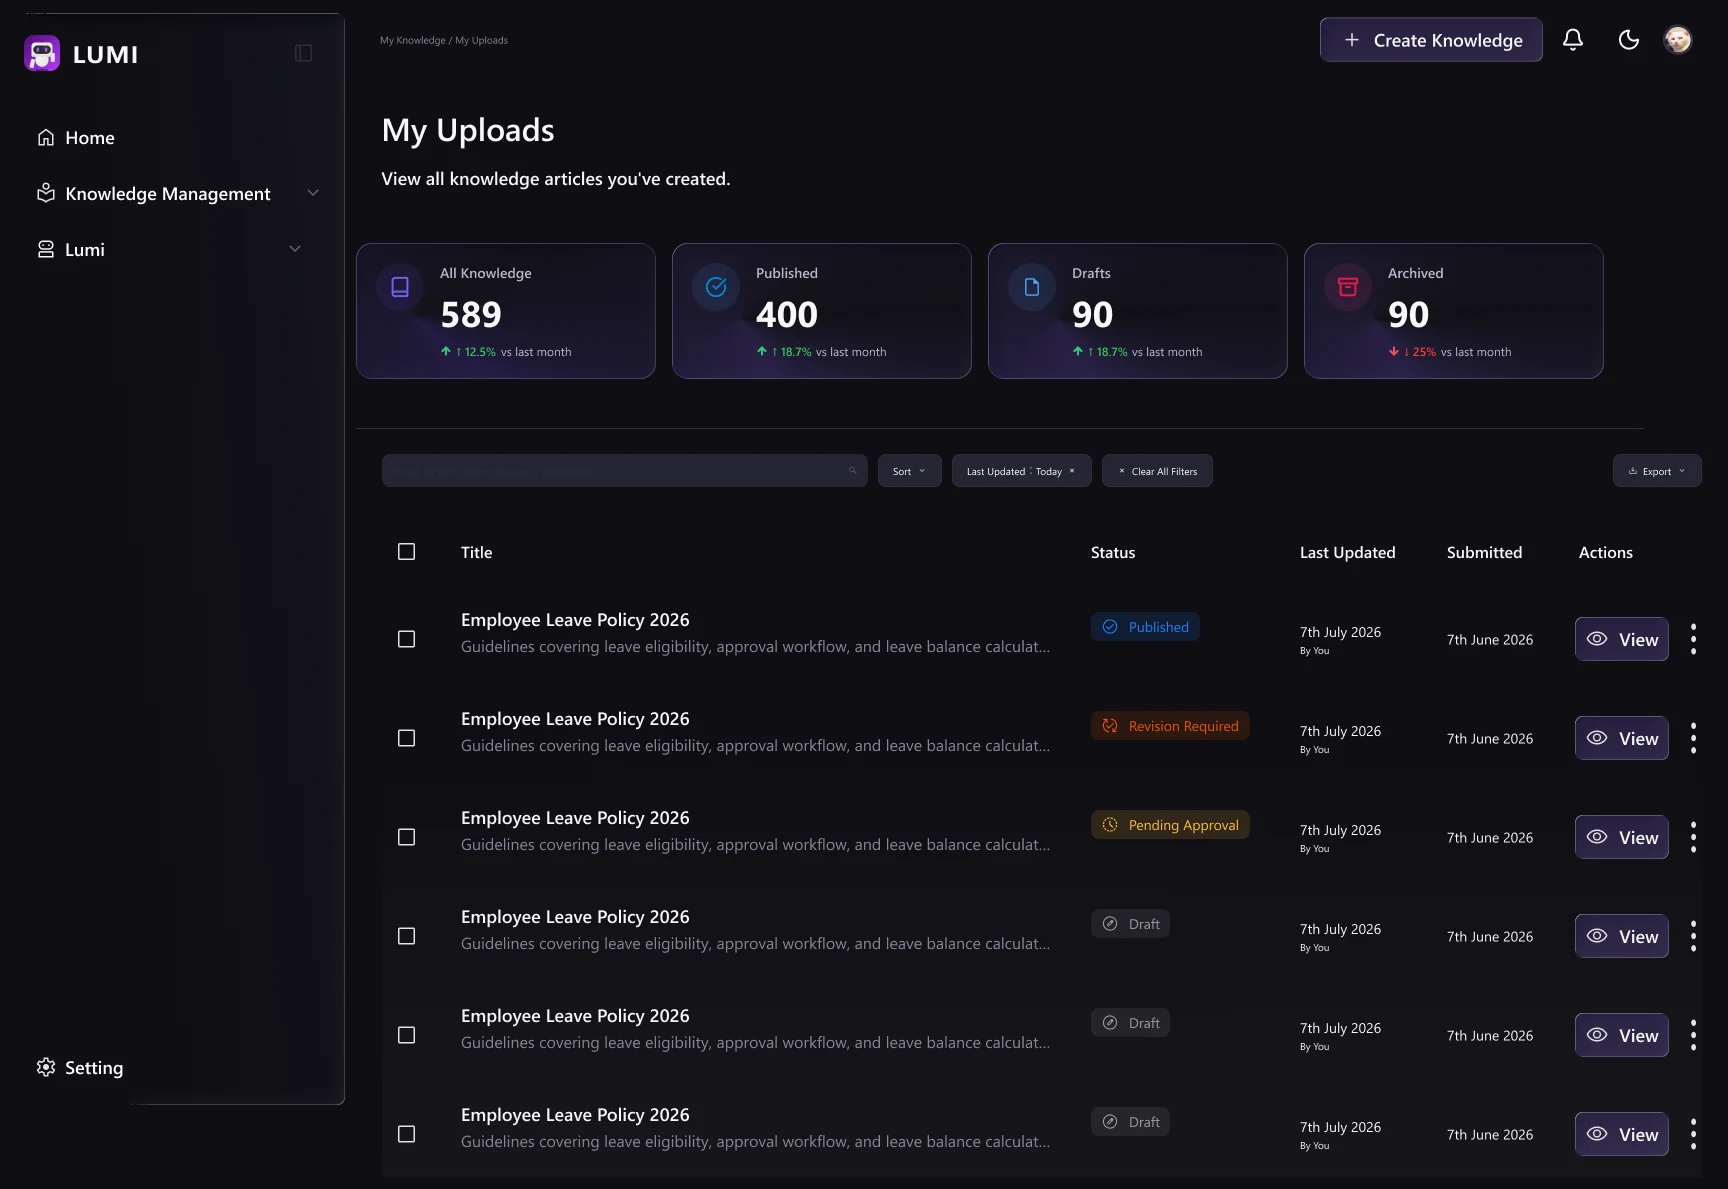Click the search input field
The height and width of the screenshot is (1189, 1728).
(x=624, y=471)
